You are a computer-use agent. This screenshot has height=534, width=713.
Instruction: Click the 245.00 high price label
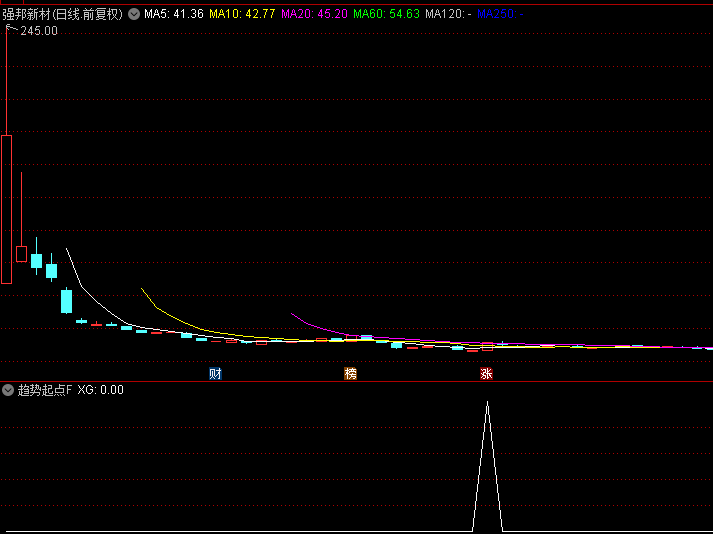(39, 31)
